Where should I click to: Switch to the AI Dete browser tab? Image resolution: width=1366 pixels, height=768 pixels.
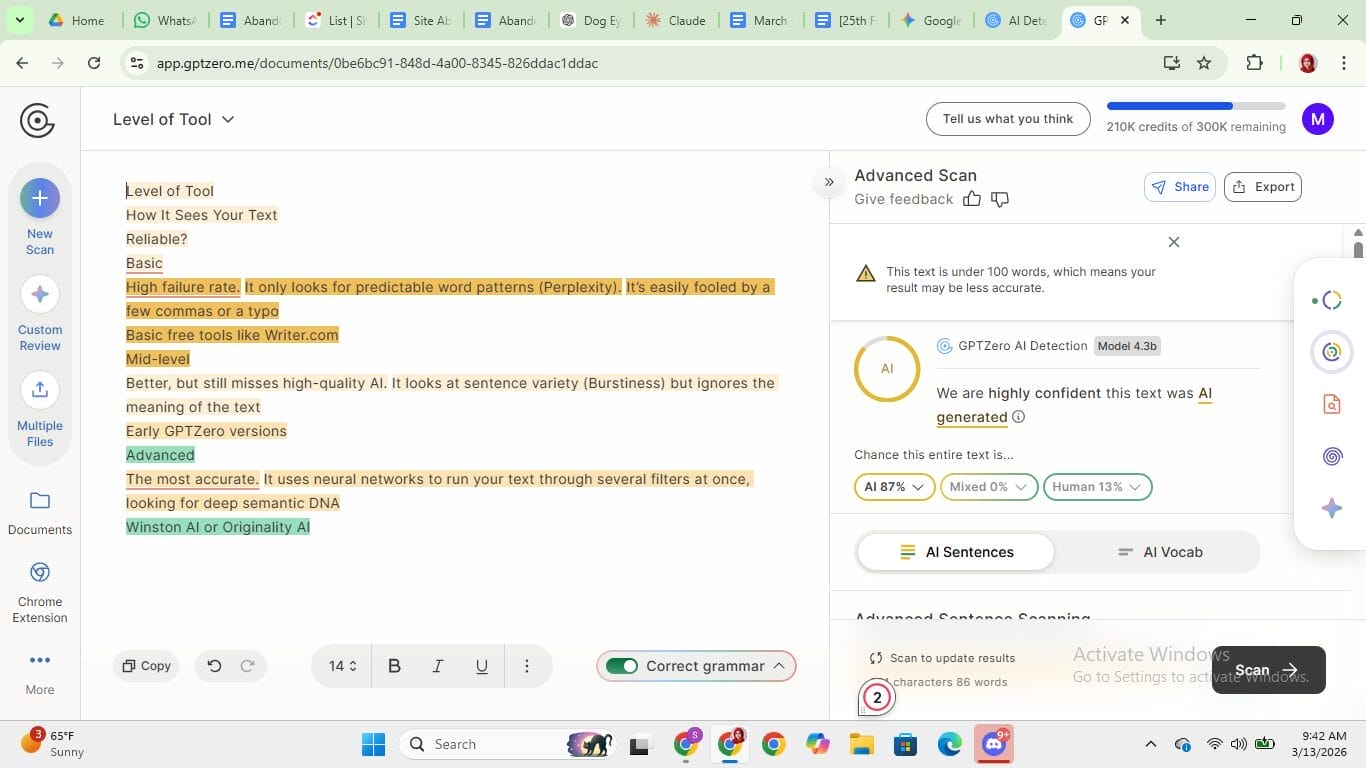tap(1015, 20)
